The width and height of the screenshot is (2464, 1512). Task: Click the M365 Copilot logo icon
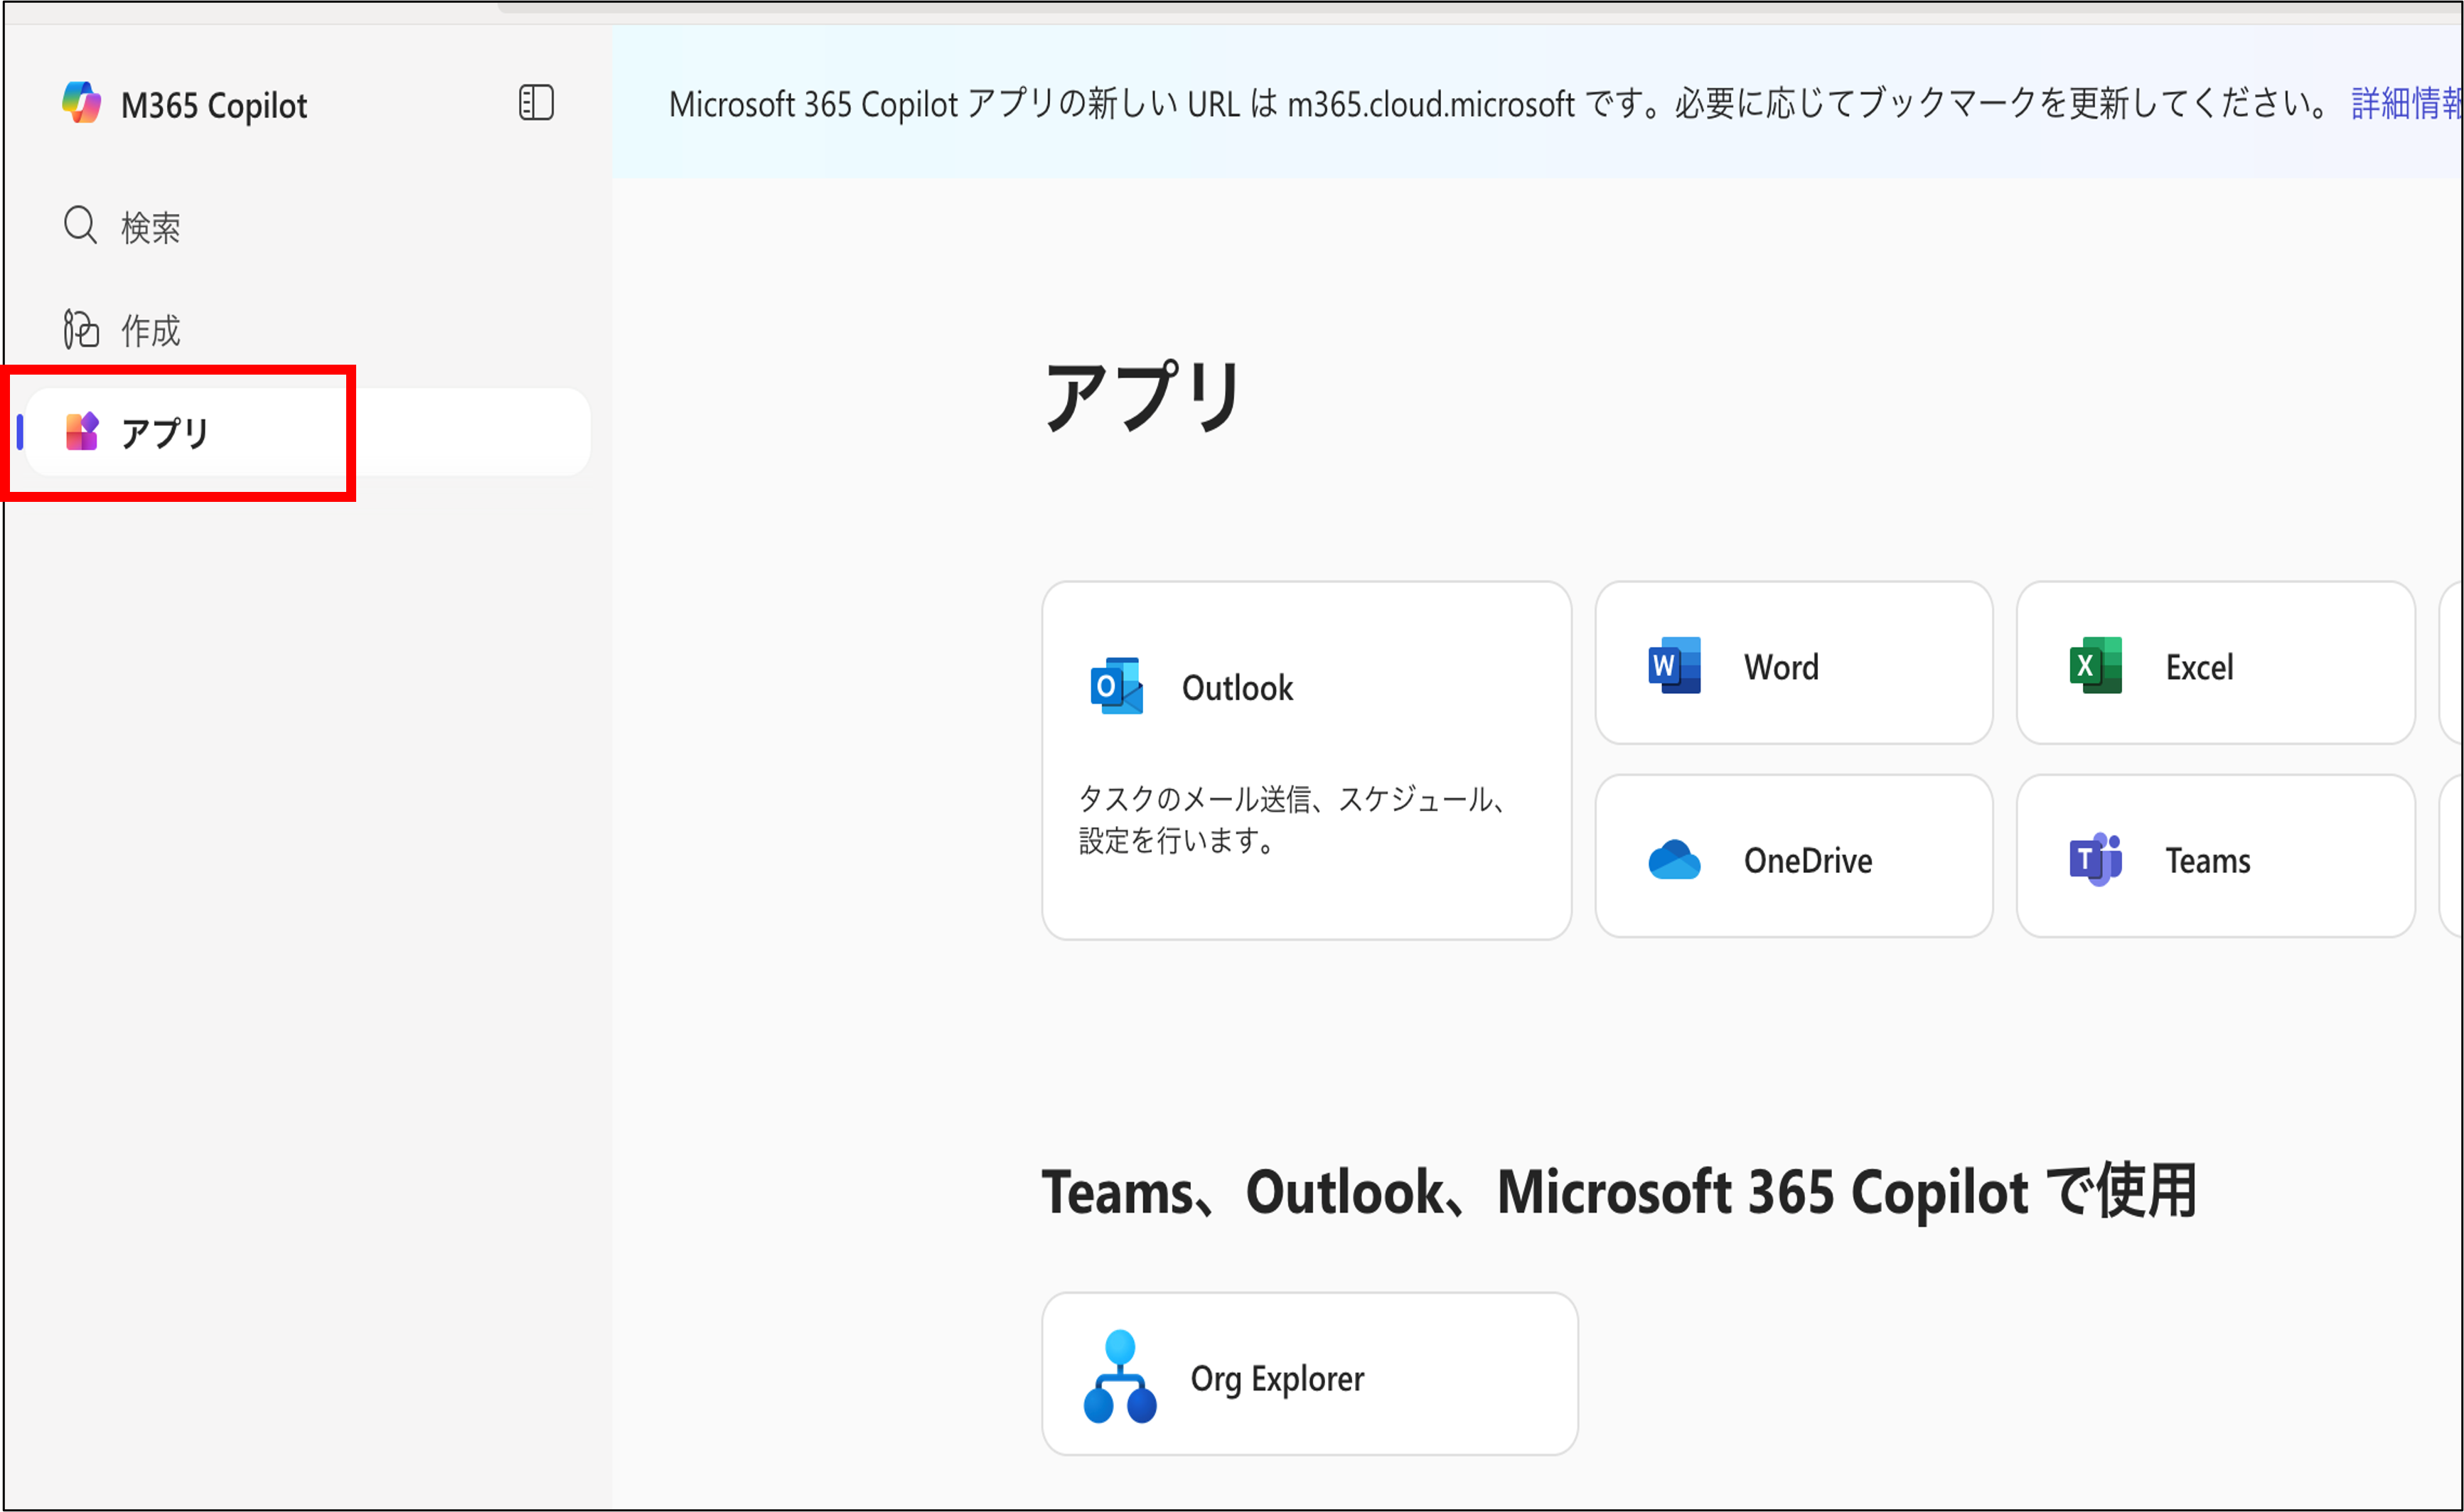(81, 103)
